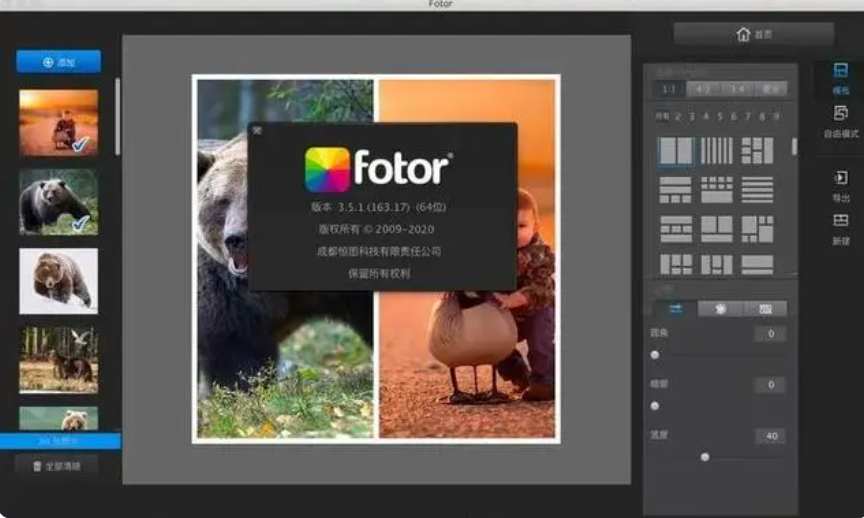Click the second slider handle below round-corner
The height and width of the screenshot is (518, 864).
(655, 406)
